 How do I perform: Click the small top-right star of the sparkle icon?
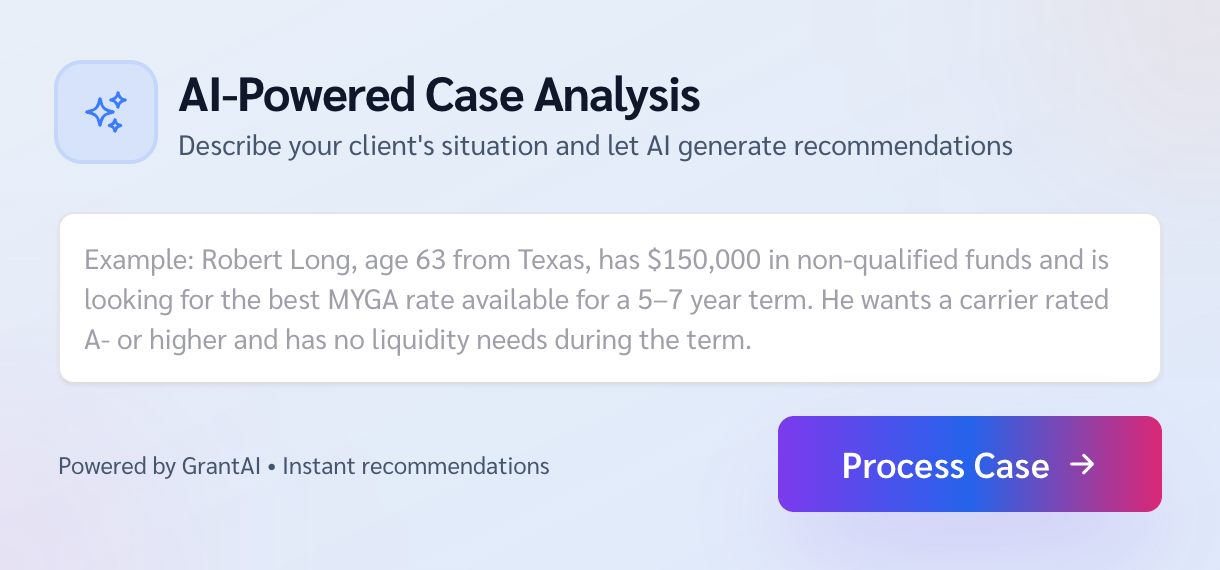(x=119, y=99)
